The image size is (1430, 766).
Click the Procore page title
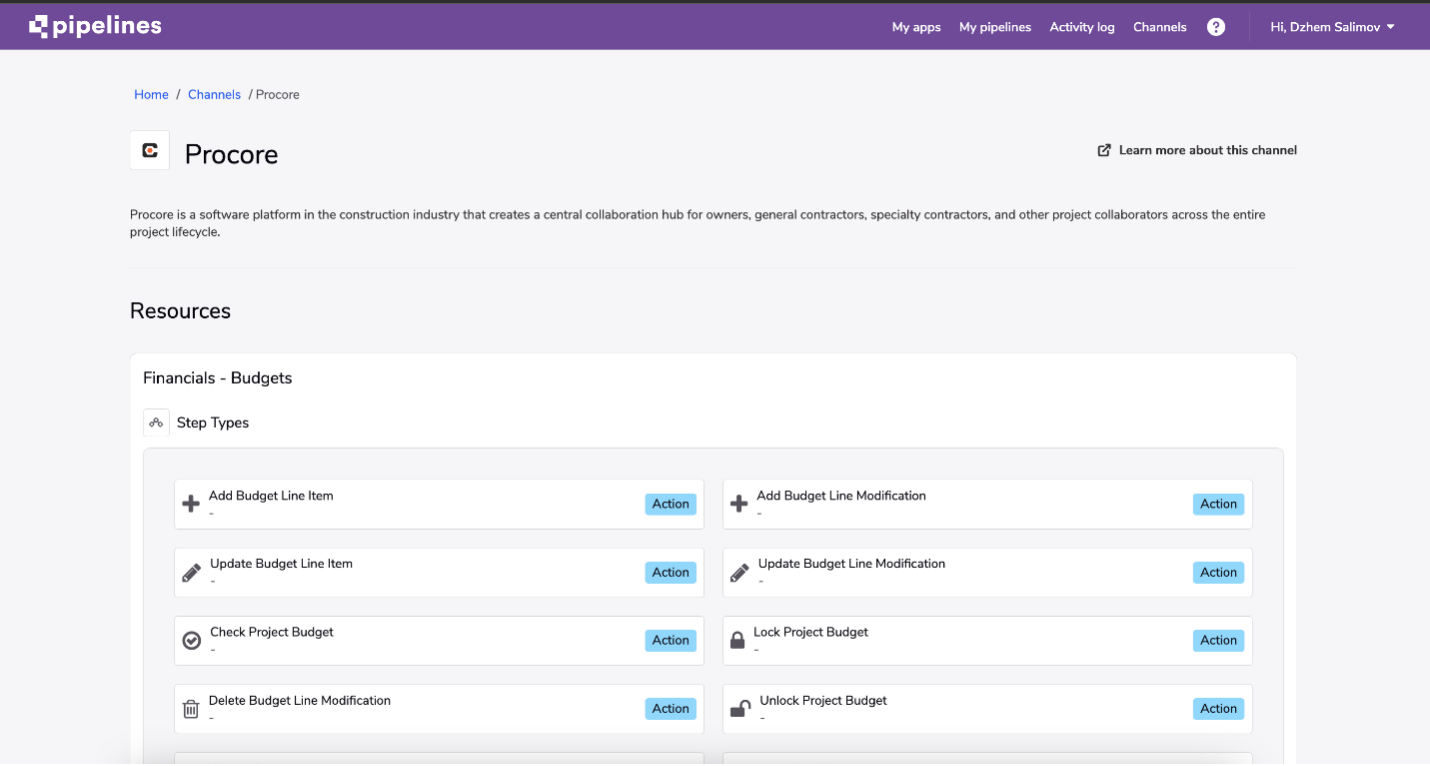point(231,154)
